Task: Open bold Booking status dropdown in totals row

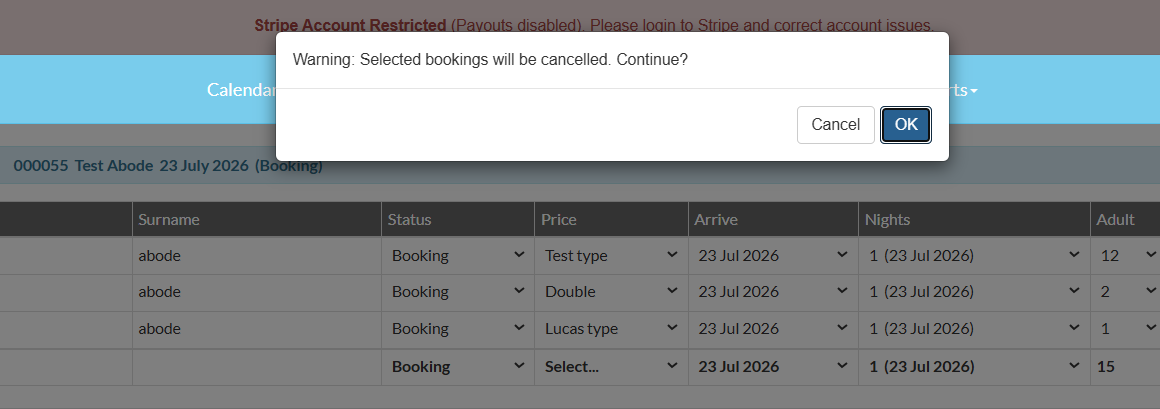Action: pyautogui.click(x=458, y=367)
